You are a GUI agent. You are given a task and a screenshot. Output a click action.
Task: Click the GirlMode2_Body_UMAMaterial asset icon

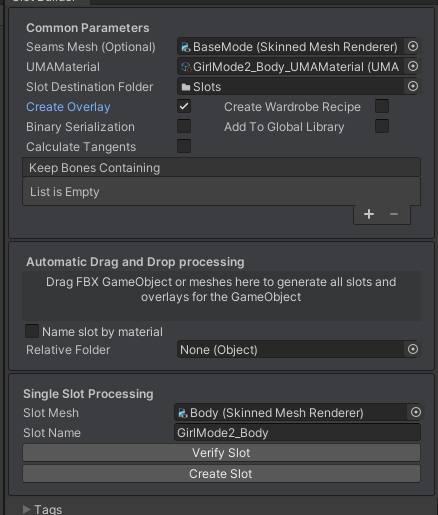click(x=186, y=67)
